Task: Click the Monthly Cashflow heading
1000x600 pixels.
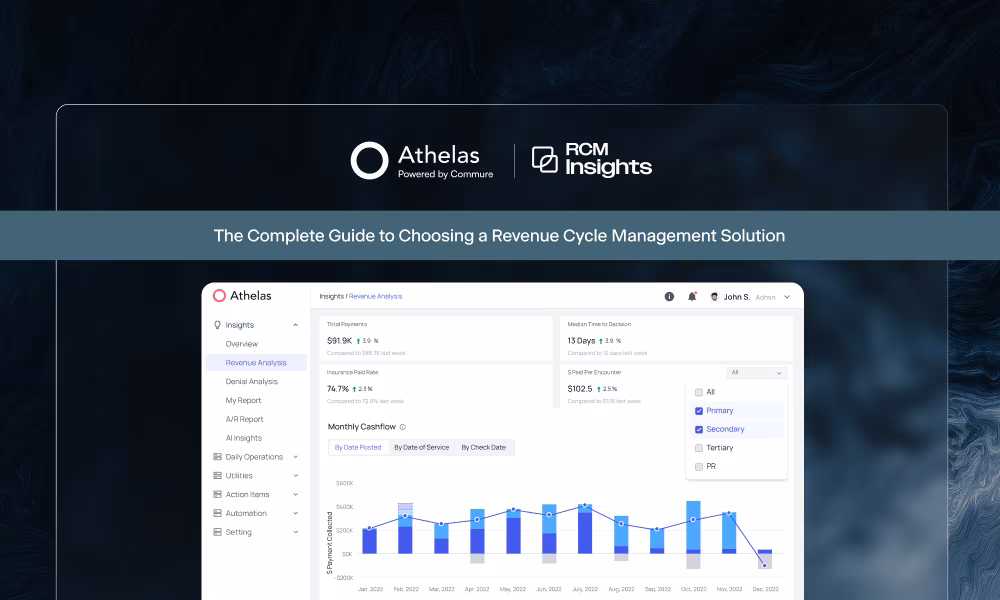Action: pos(362,427)
